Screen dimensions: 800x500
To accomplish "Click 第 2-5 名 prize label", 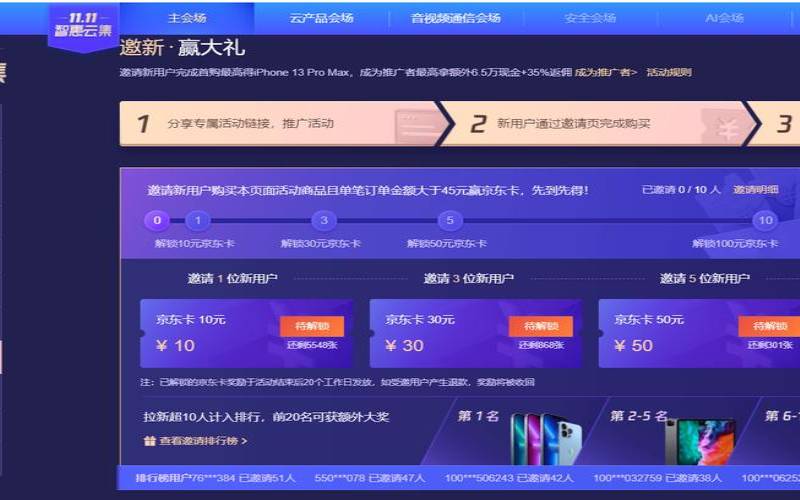I will point(639,416).
